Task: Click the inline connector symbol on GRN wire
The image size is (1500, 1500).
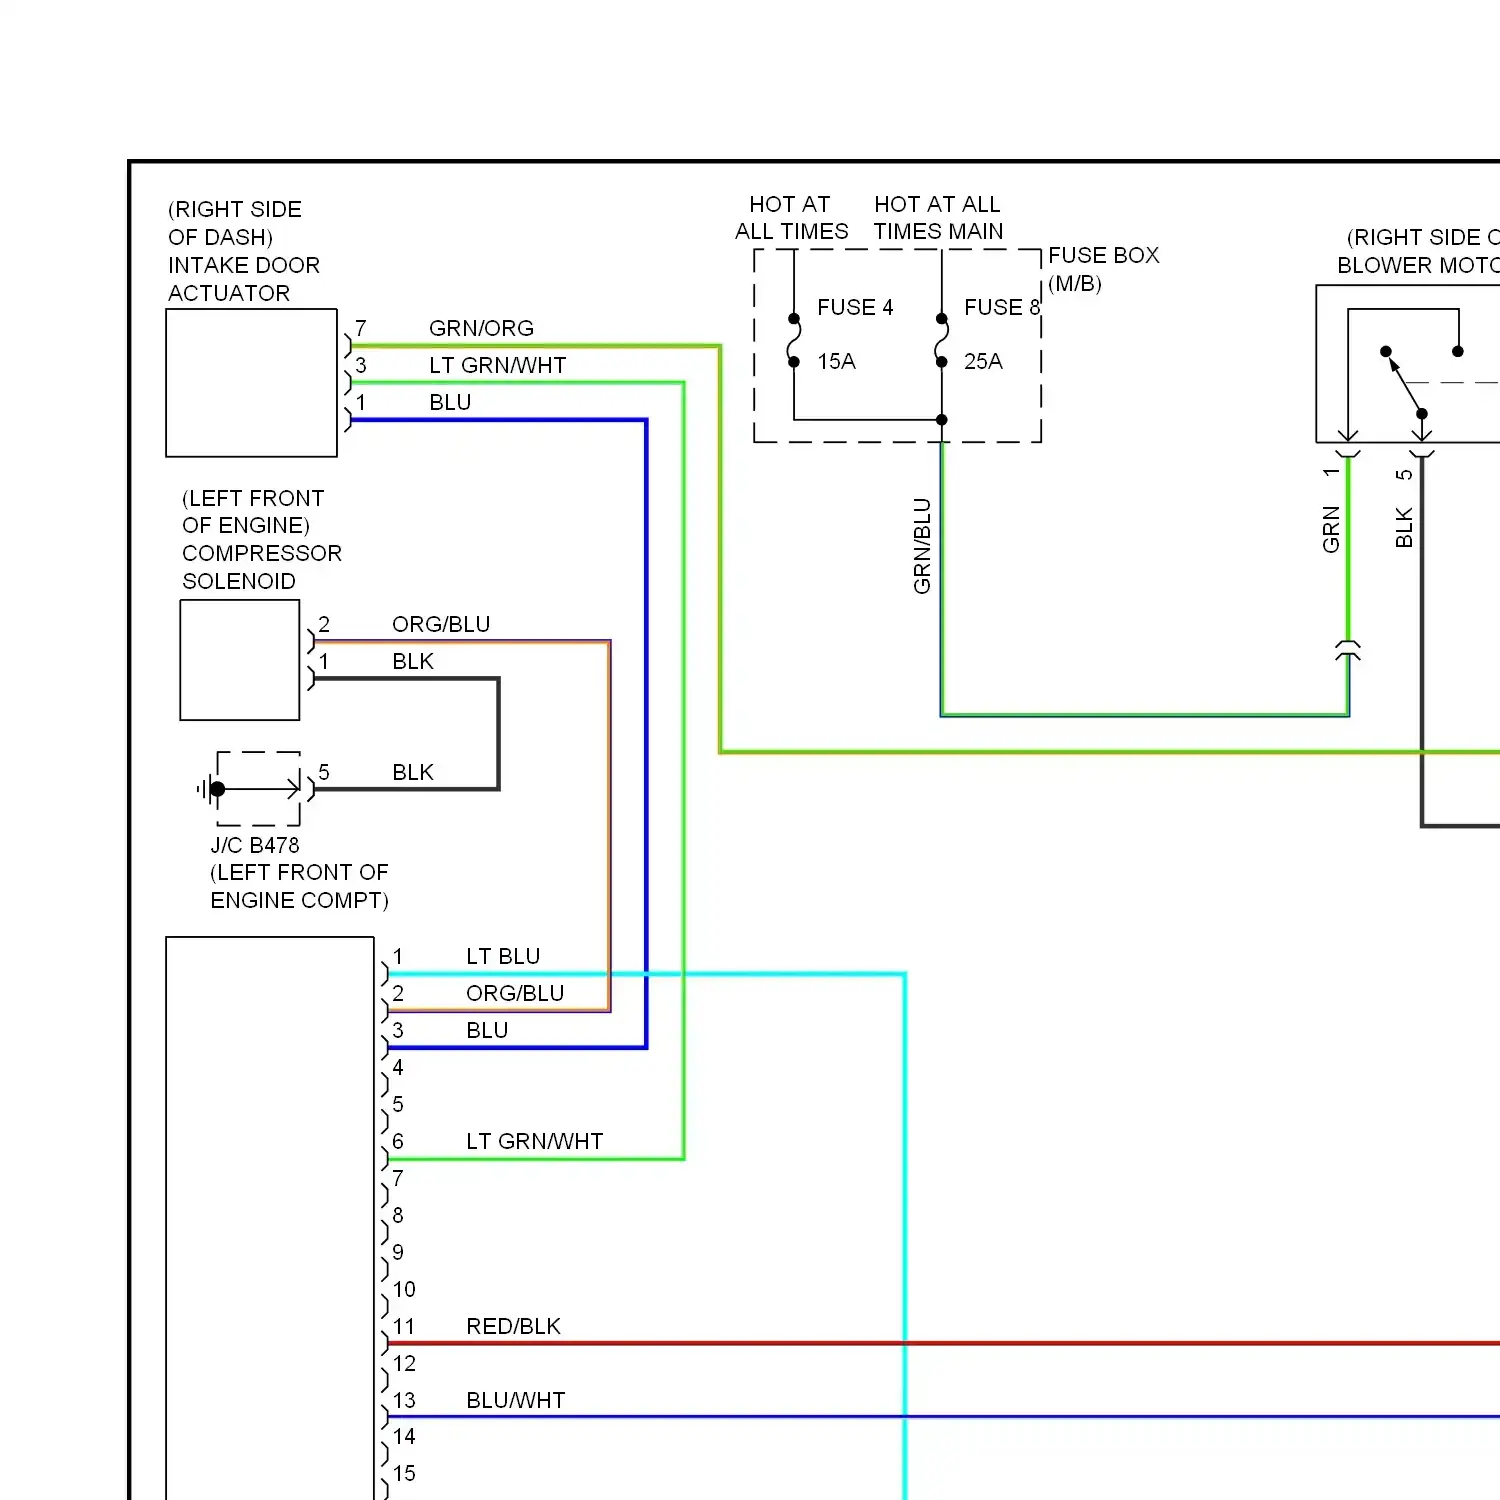Action: tap(1348, 650)
